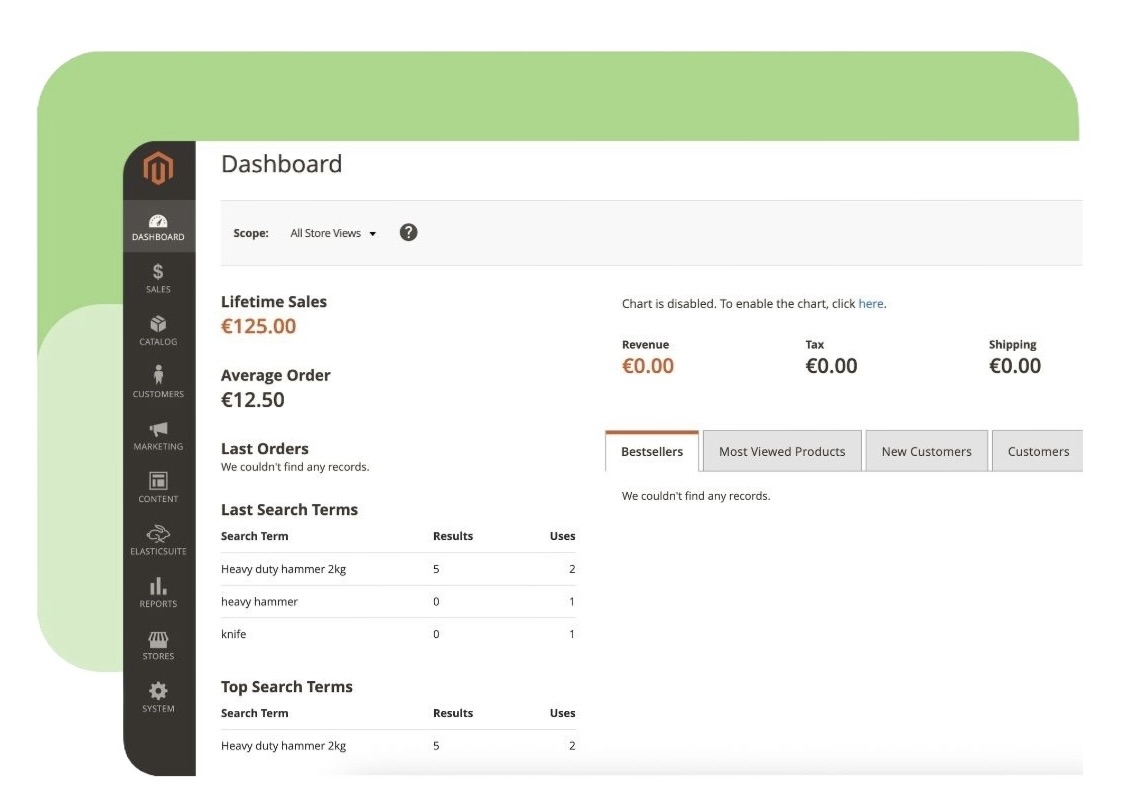Open the Customers person icon menu
The image size is (1124, 795).
[x=158, y=376]
